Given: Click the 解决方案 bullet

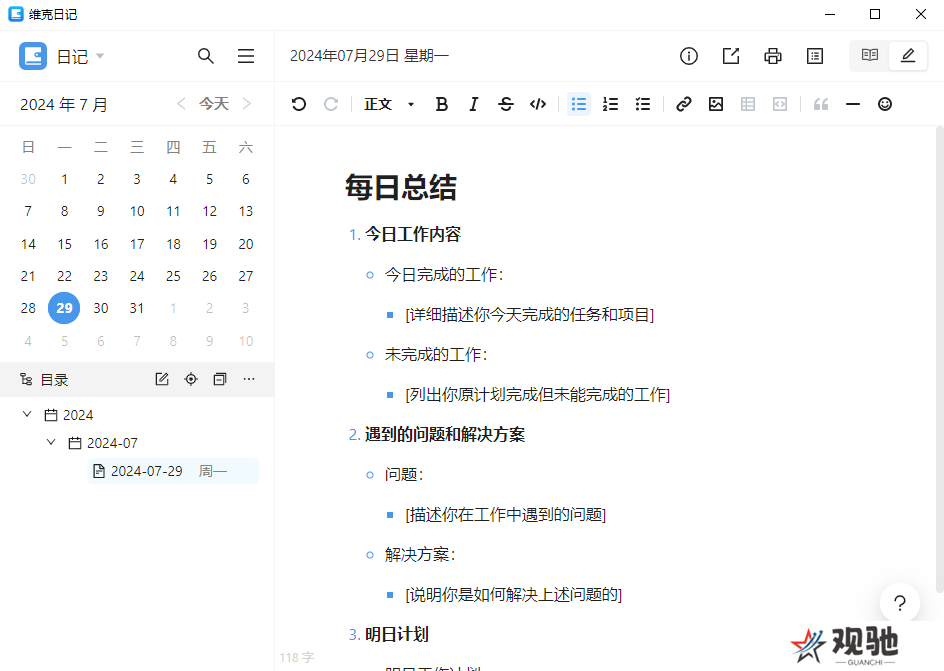Looking at the screenshot, I should (420, 554).
